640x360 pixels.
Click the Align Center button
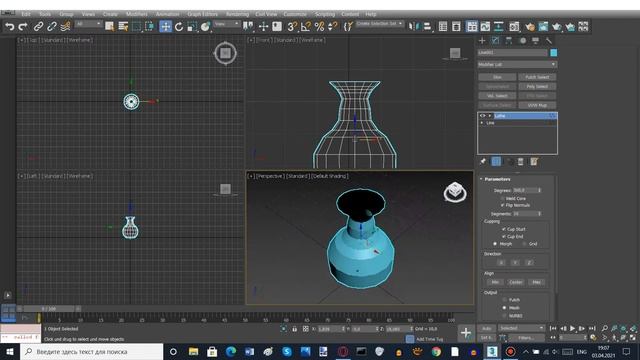(516, 282)
